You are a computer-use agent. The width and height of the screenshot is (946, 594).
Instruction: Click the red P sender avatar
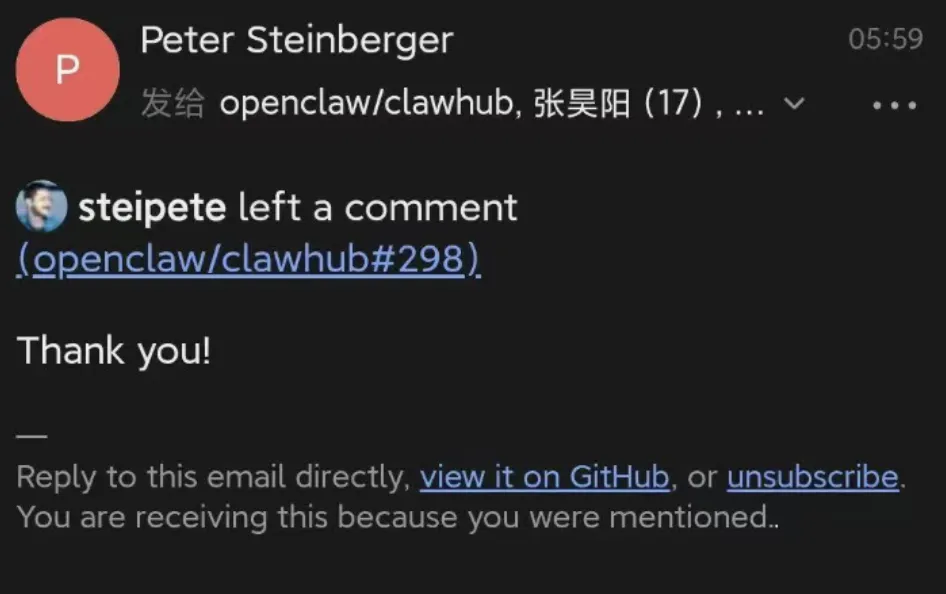(x=68, y=71)
